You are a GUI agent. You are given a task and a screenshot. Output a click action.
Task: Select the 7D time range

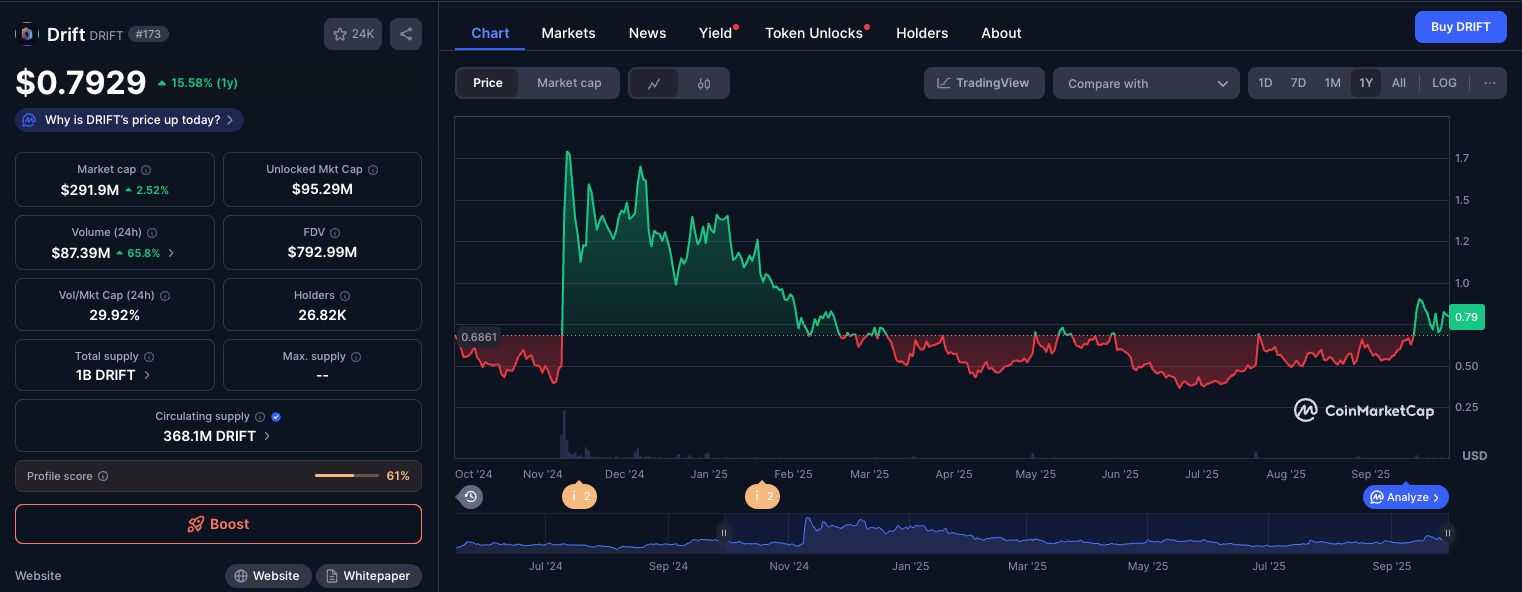(1298, 83)
